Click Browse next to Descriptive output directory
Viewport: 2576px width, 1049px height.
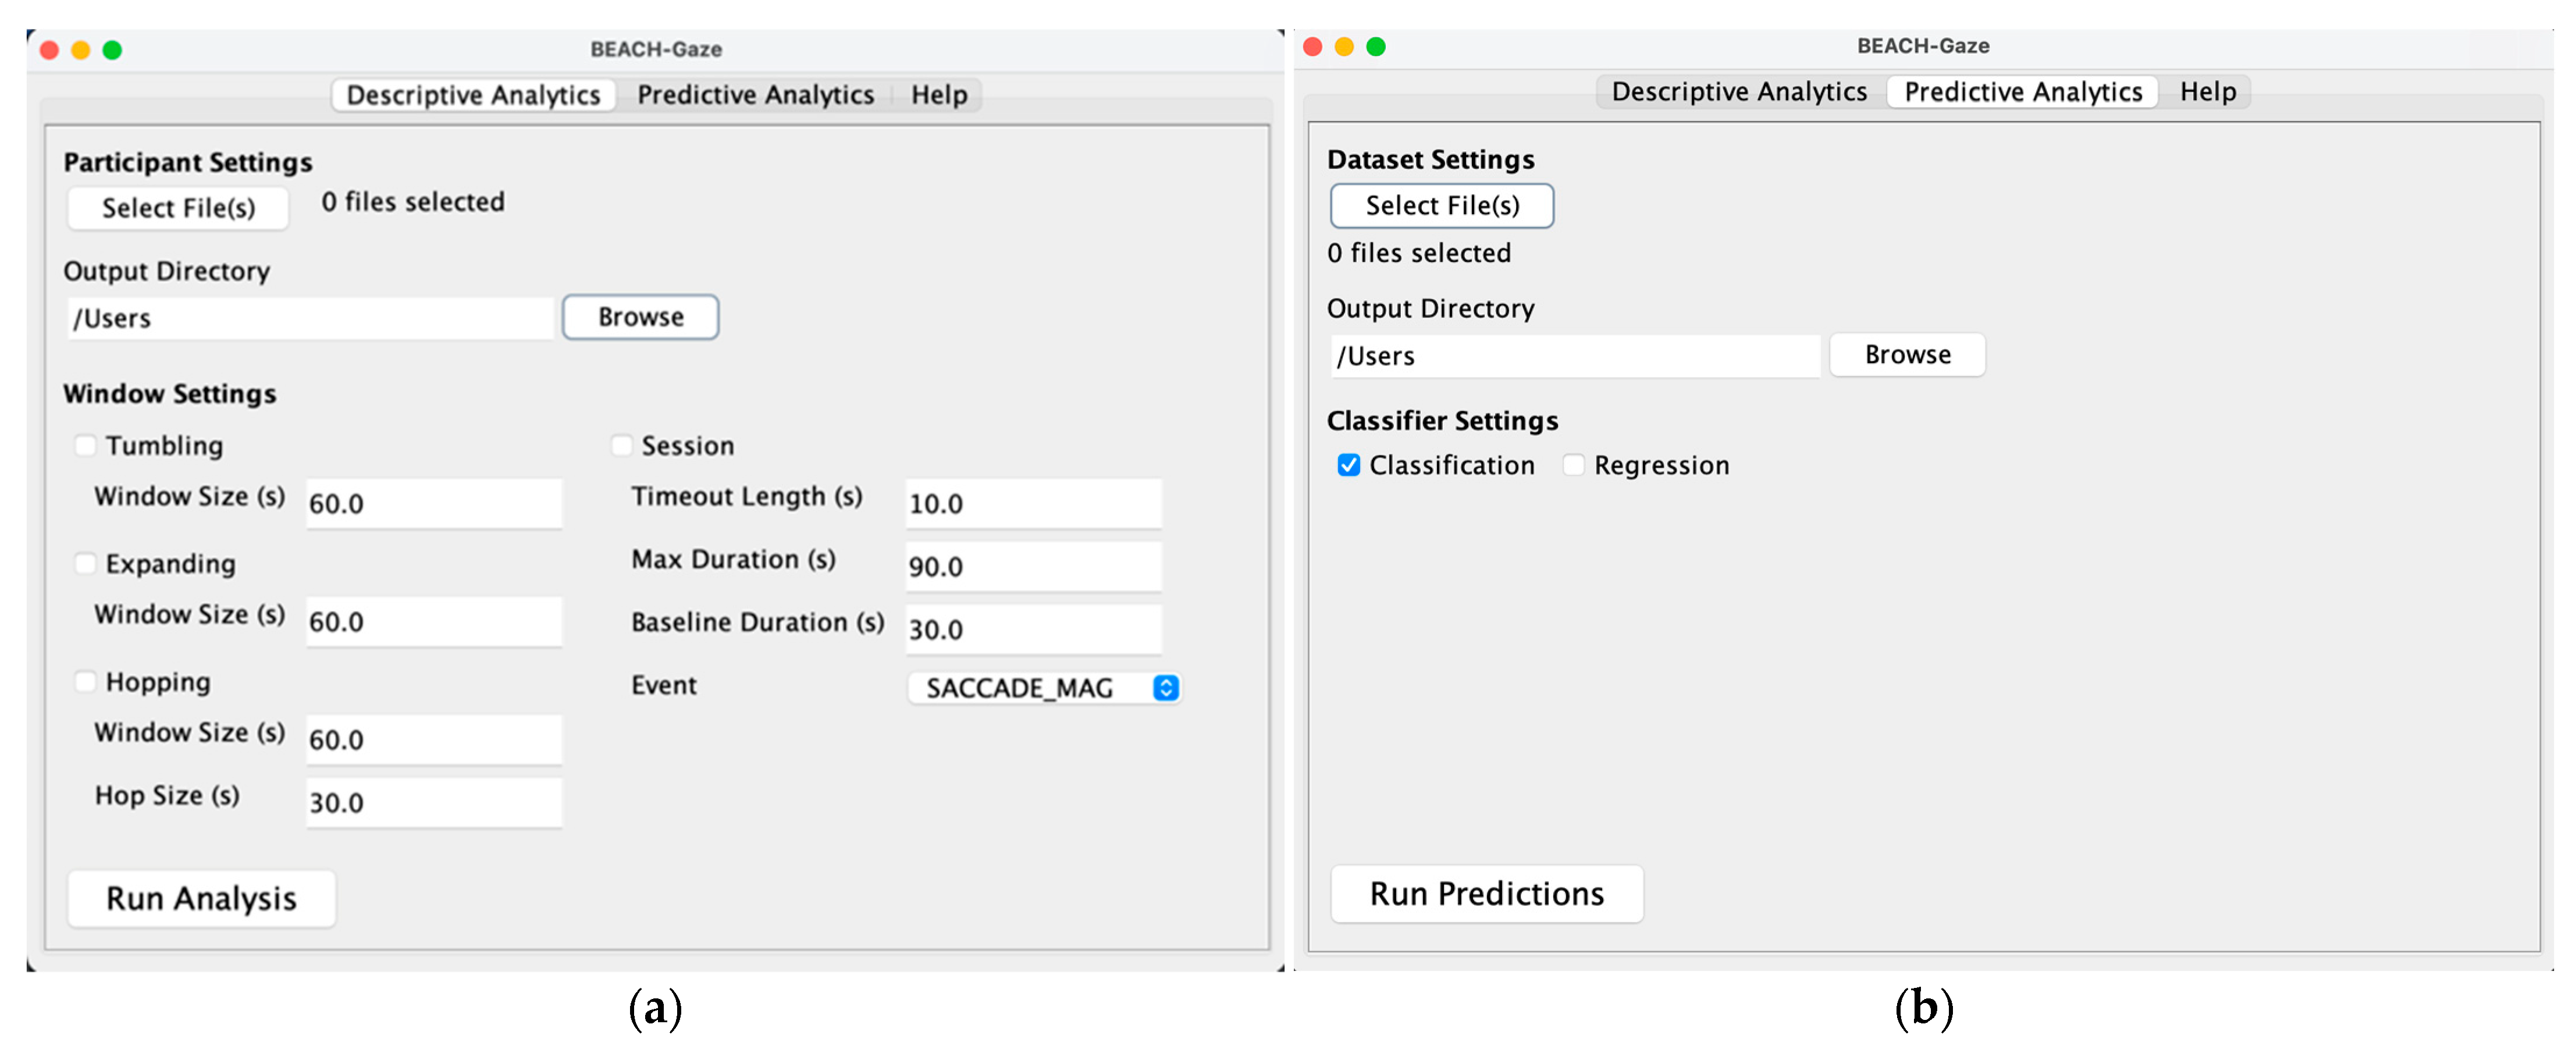pyautogui.click(x=640, y=317)
